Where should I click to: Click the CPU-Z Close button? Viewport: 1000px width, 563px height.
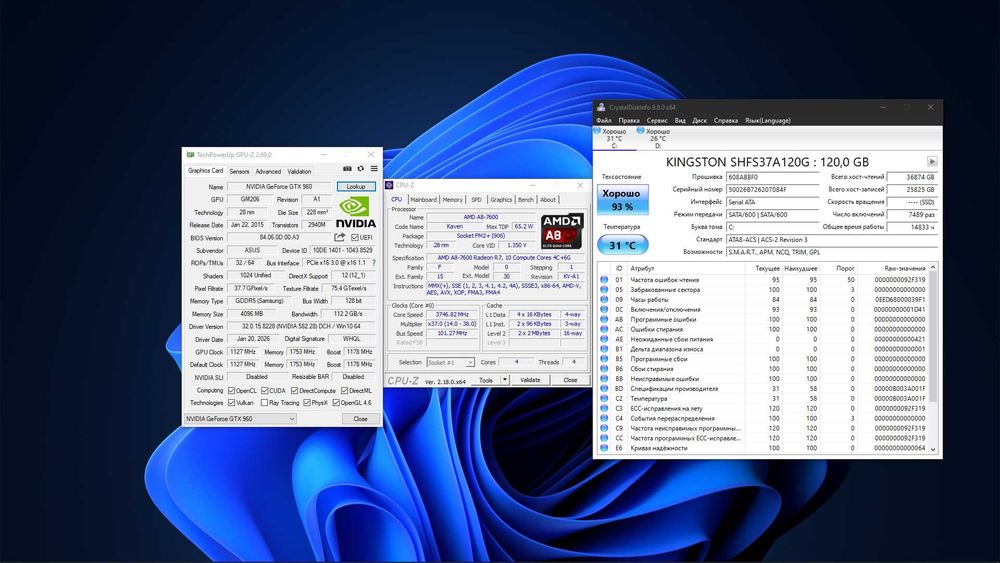[x=570, y=379]
